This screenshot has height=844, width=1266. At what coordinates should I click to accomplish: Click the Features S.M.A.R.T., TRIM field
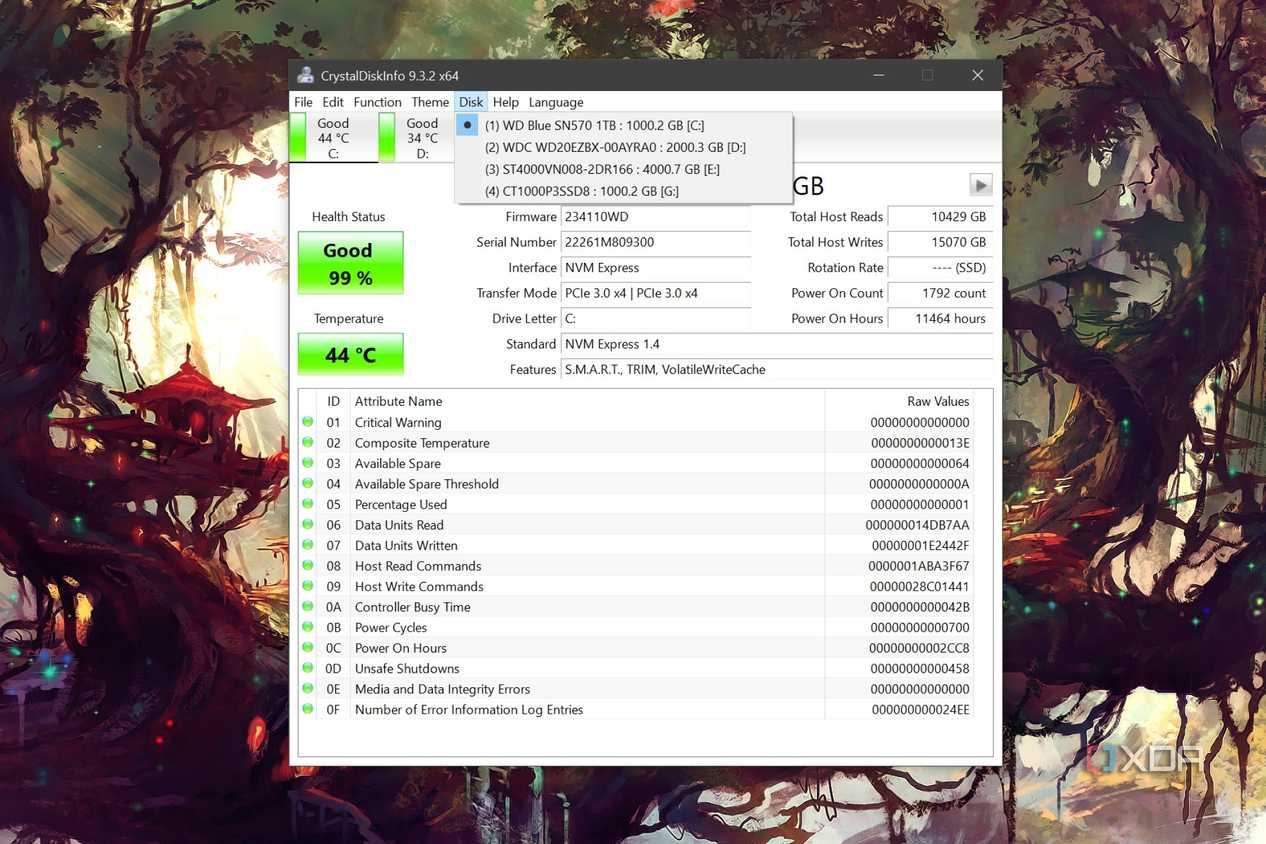coord(777,370)
